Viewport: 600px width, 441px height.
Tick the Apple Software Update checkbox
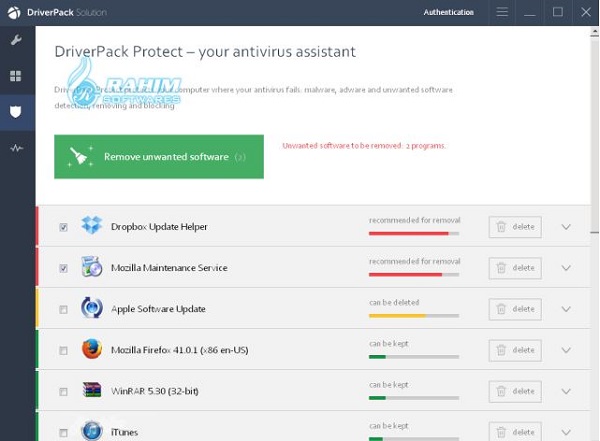[64, 309]
